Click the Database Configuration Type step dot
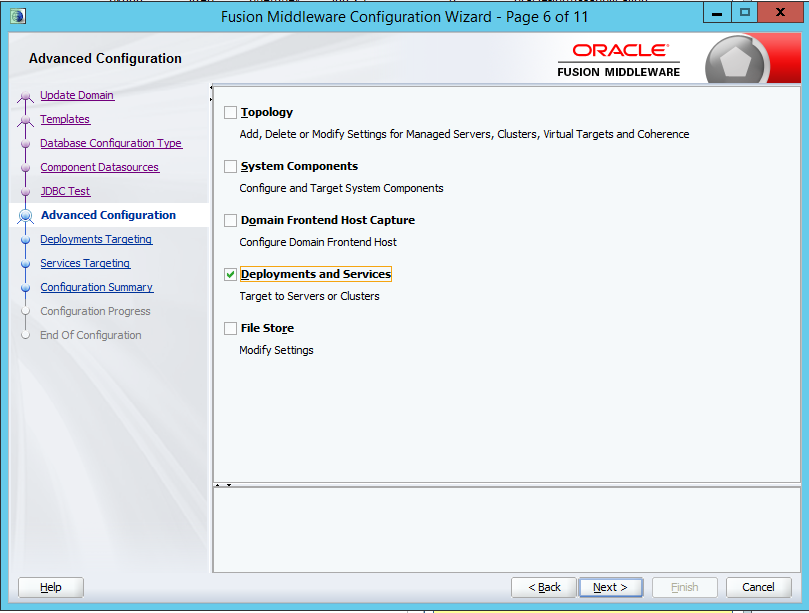809x613 pixels. pos(25,144)
